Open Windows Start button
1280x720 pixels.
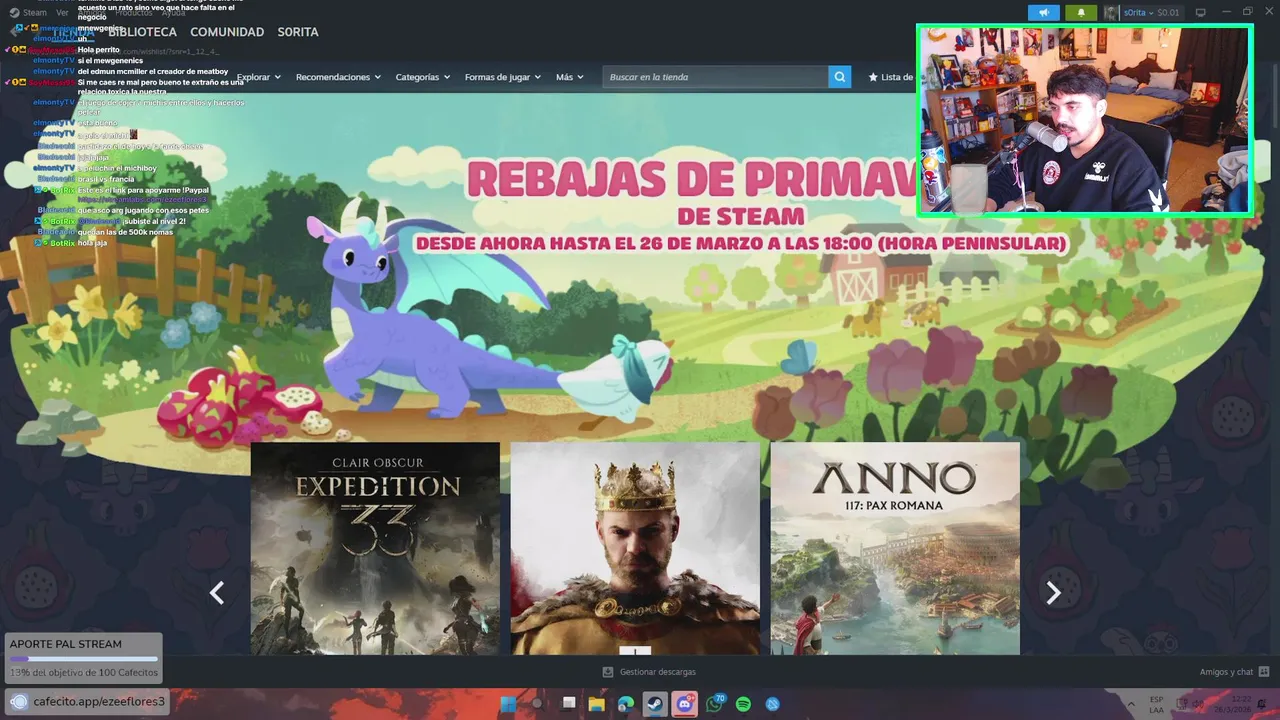tap(508, 704)
